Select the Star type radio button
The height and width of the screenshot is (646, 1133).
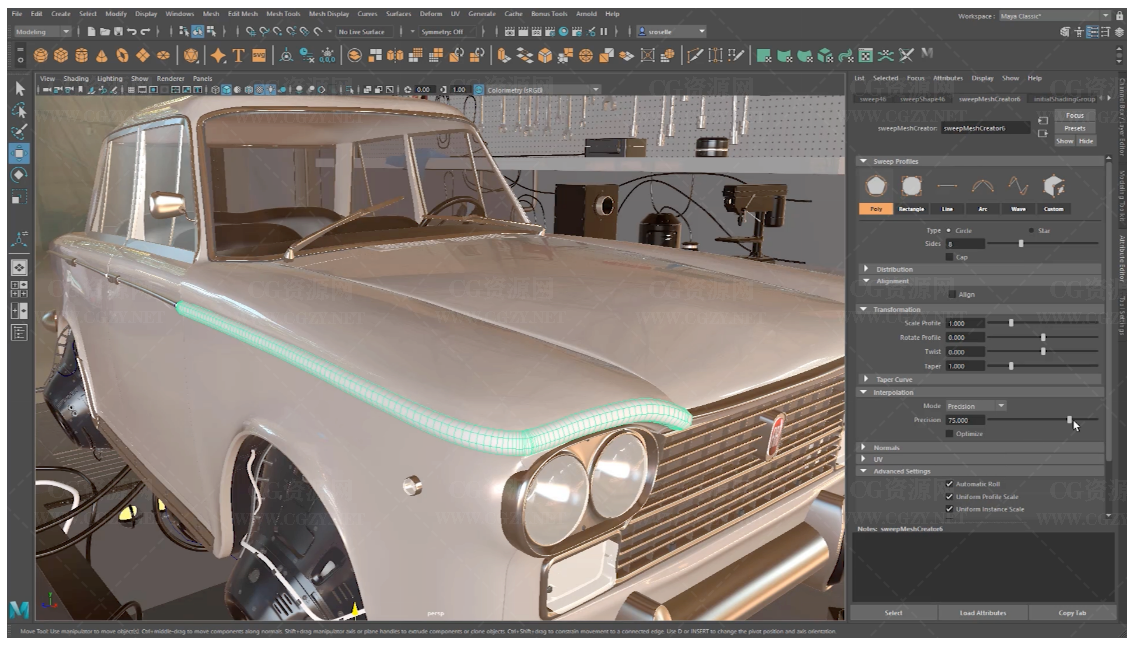(x=1032, y=231)
